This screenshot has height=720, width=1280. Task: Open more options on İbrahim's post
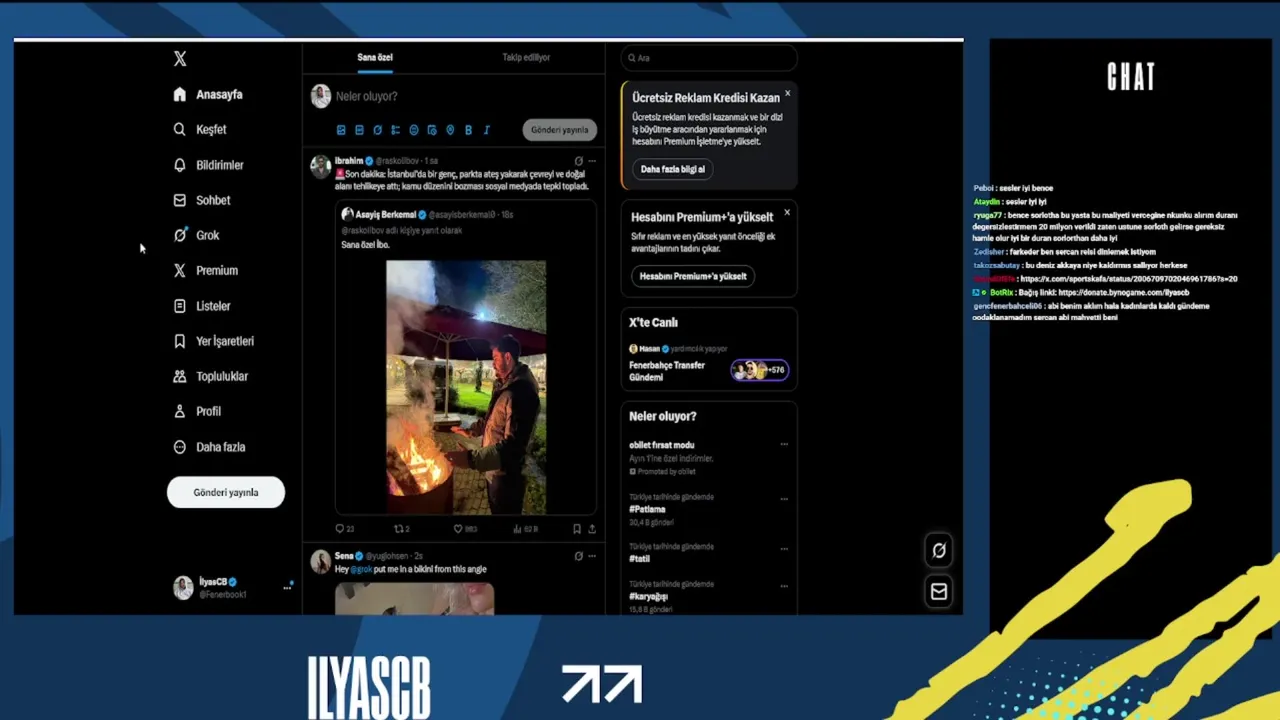pos(592,160)
